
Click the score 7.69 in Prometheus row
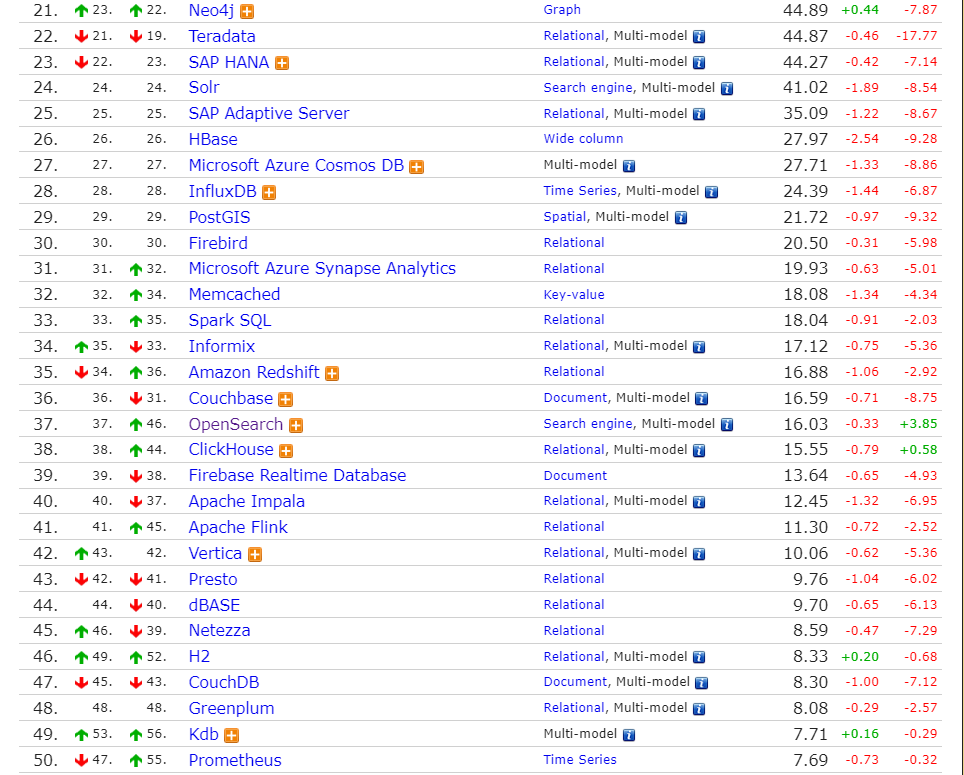click(810, 761)
